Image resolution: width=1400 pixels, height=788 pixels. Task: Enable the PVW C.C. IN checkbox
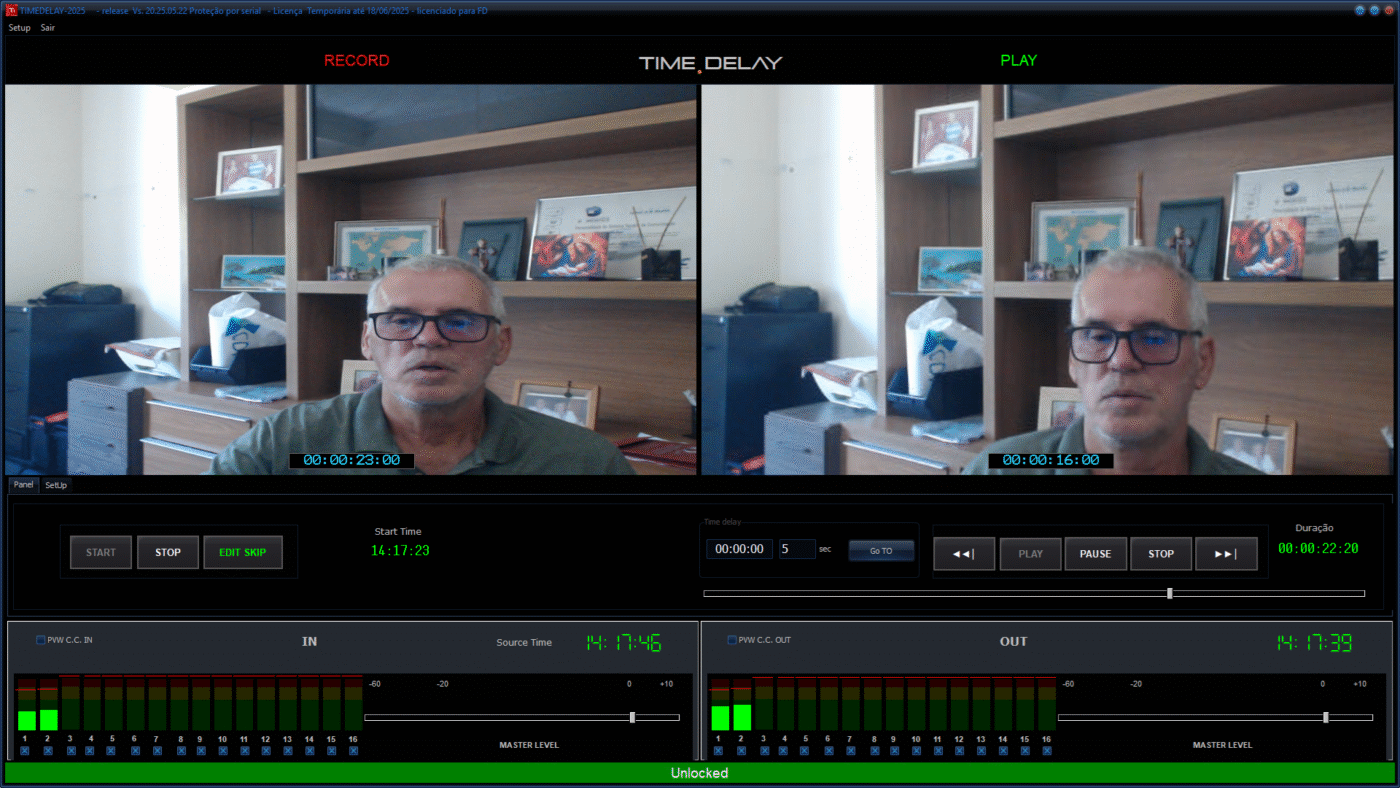pyautogui.click(x=41, y=640)
